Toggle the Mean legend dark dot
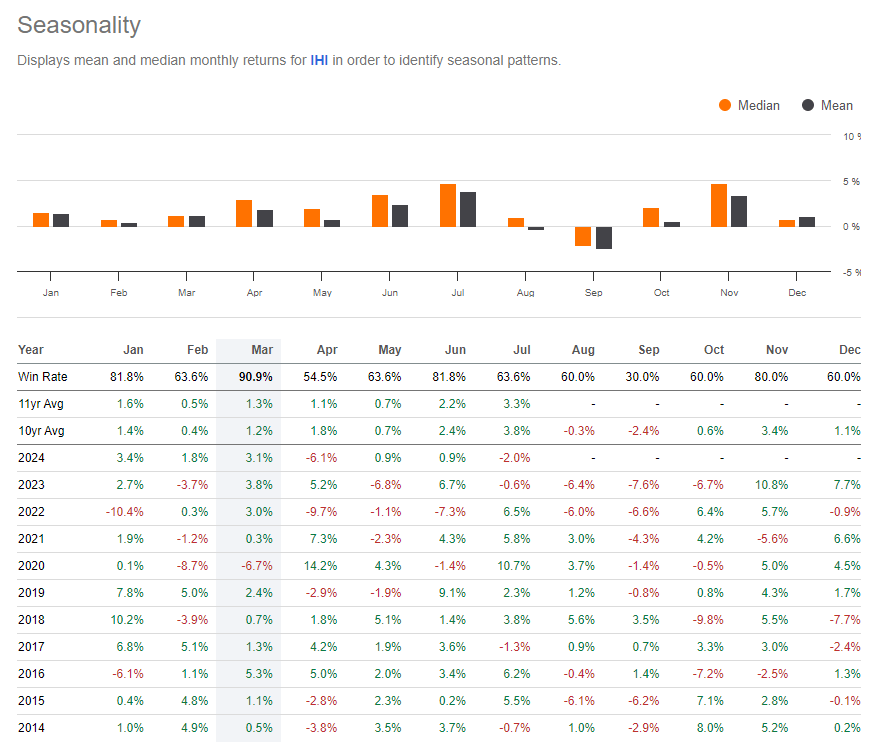The image size is (875, 754). [808, 105]
